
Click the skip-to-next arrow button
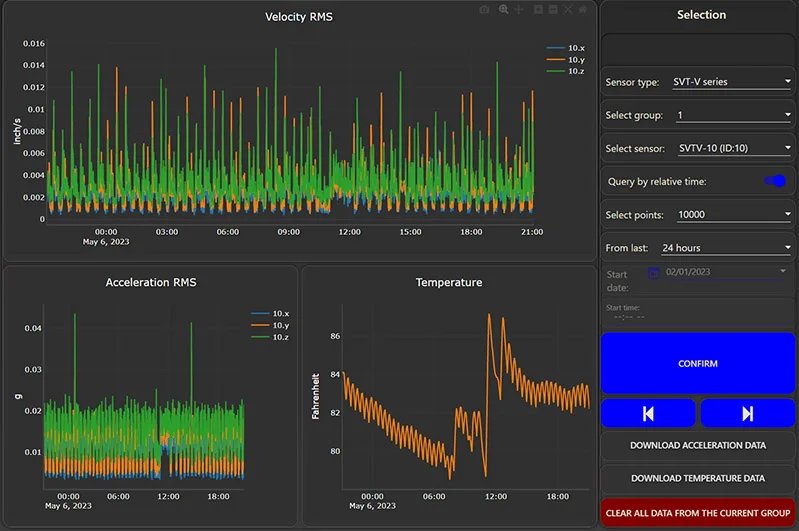point(747,413)
